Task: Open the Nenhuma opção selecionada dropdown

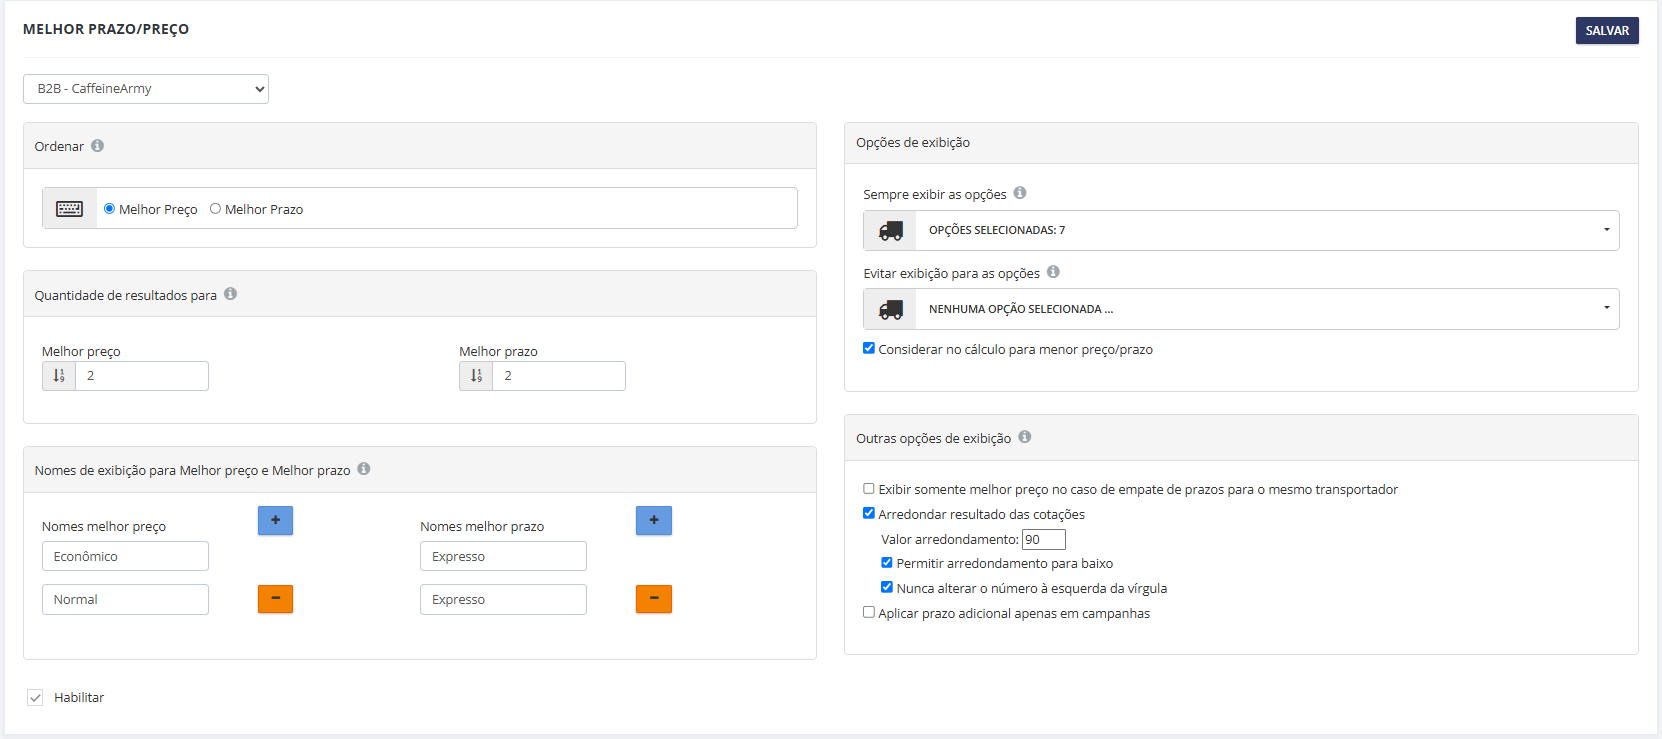Action: point(1267,309)
